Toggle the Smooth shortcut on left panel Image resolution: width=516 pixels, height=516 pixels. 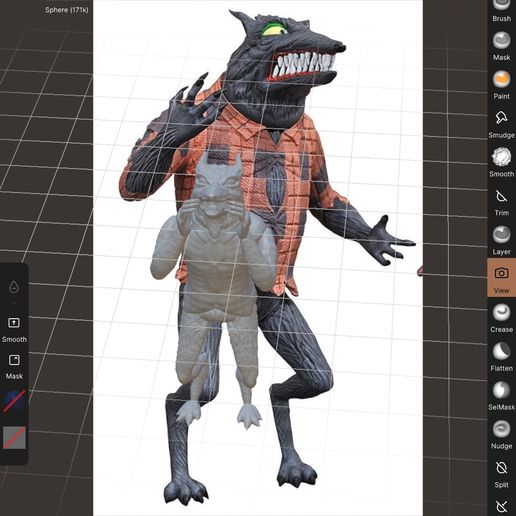[14, 329]
